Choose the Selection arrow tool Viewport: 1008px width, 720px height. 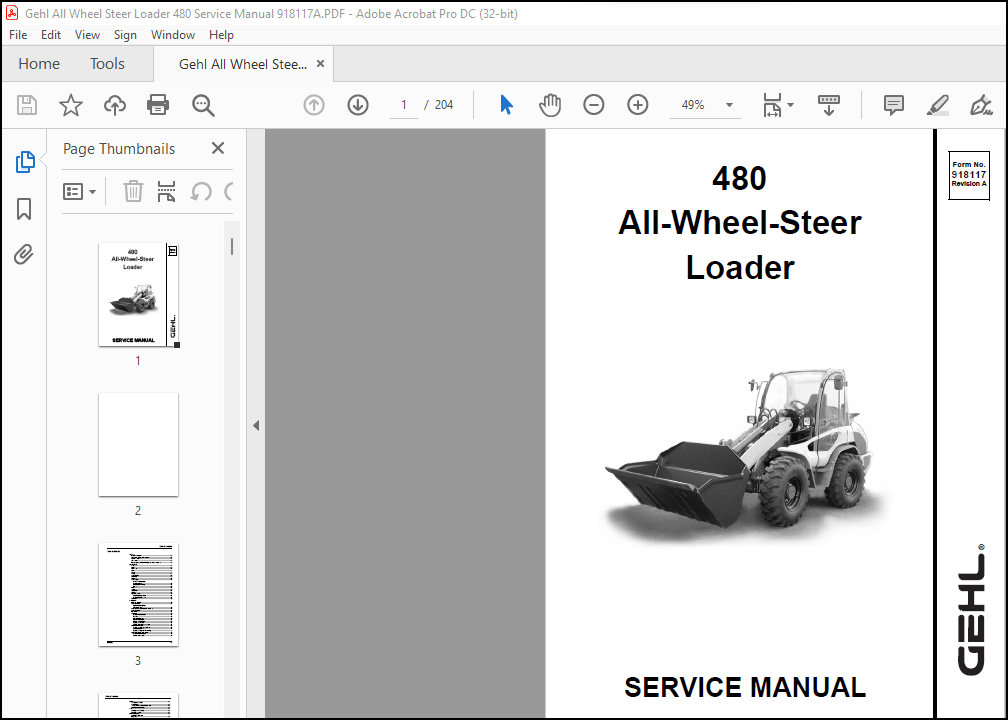coord(507,105)
